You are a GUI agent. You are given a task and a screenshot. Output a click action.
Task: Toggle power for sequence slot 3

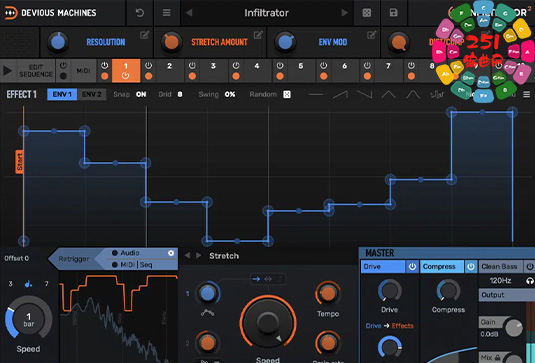point(192,65)
